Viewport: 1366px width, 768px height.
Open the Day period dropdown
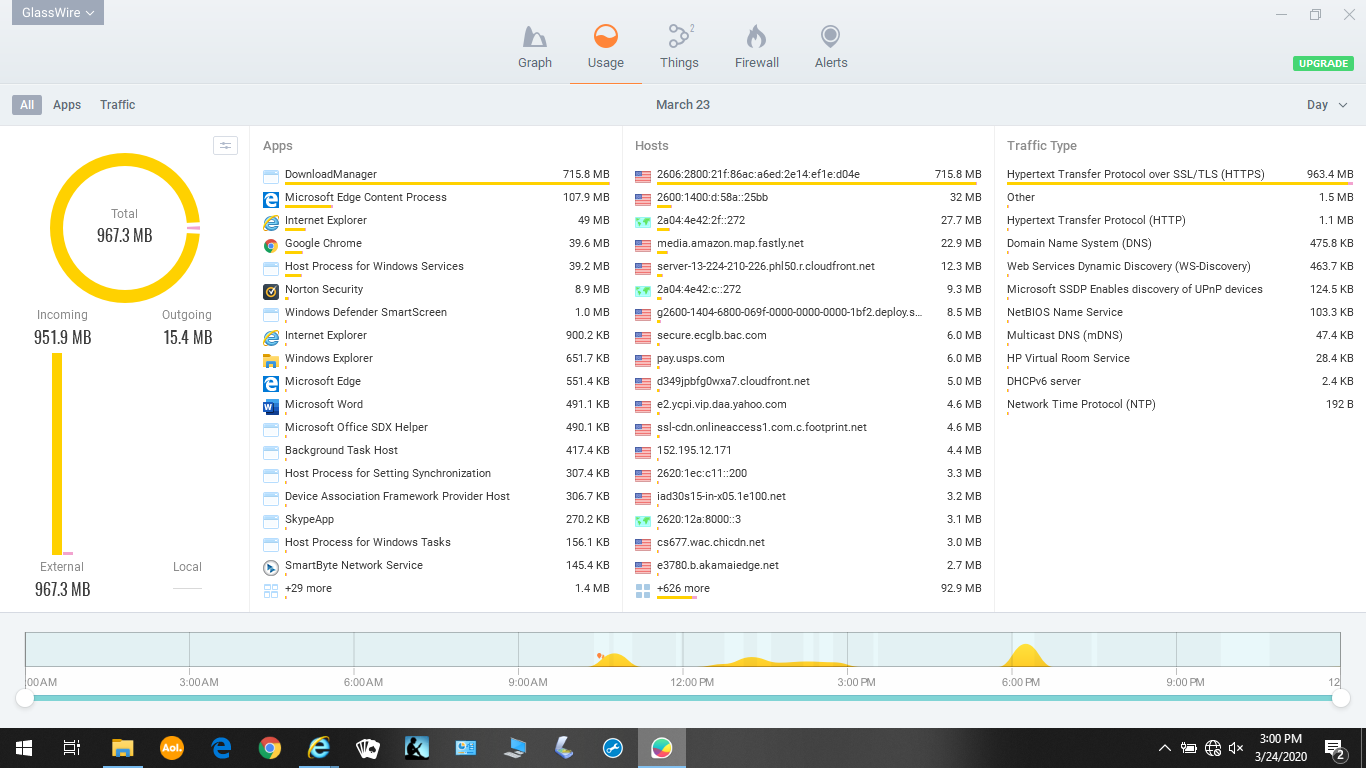tap(1326, 105)
